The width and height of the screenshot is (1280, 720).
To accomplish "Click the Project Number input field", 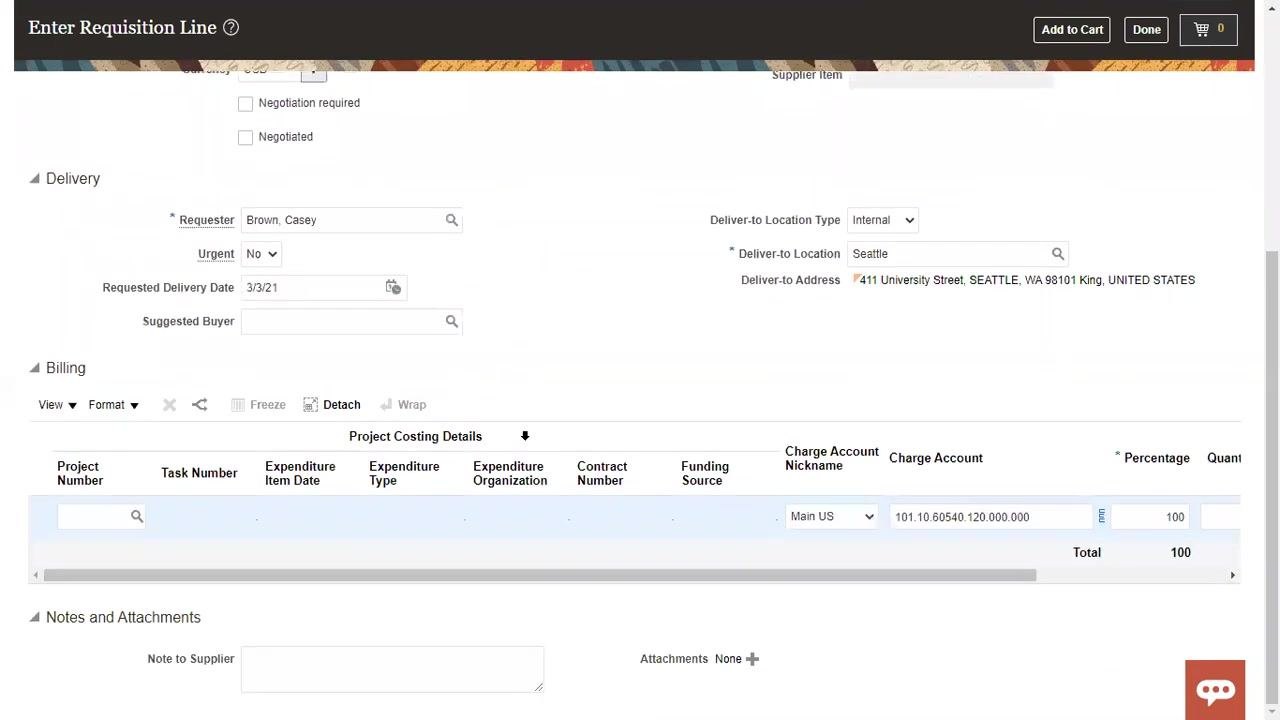I will 93,516.
